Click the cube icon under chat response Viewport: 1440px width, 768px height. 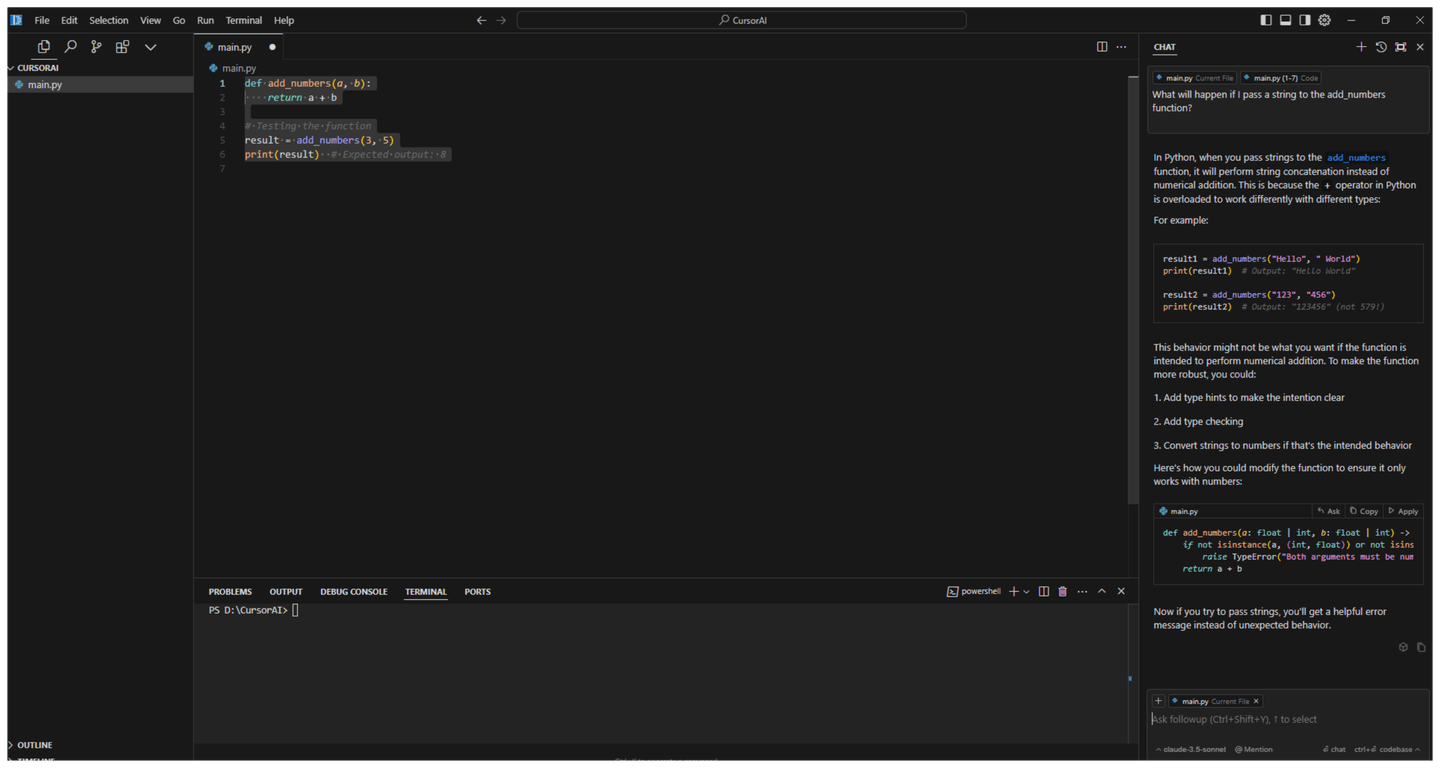click(x=1403, y=647)
